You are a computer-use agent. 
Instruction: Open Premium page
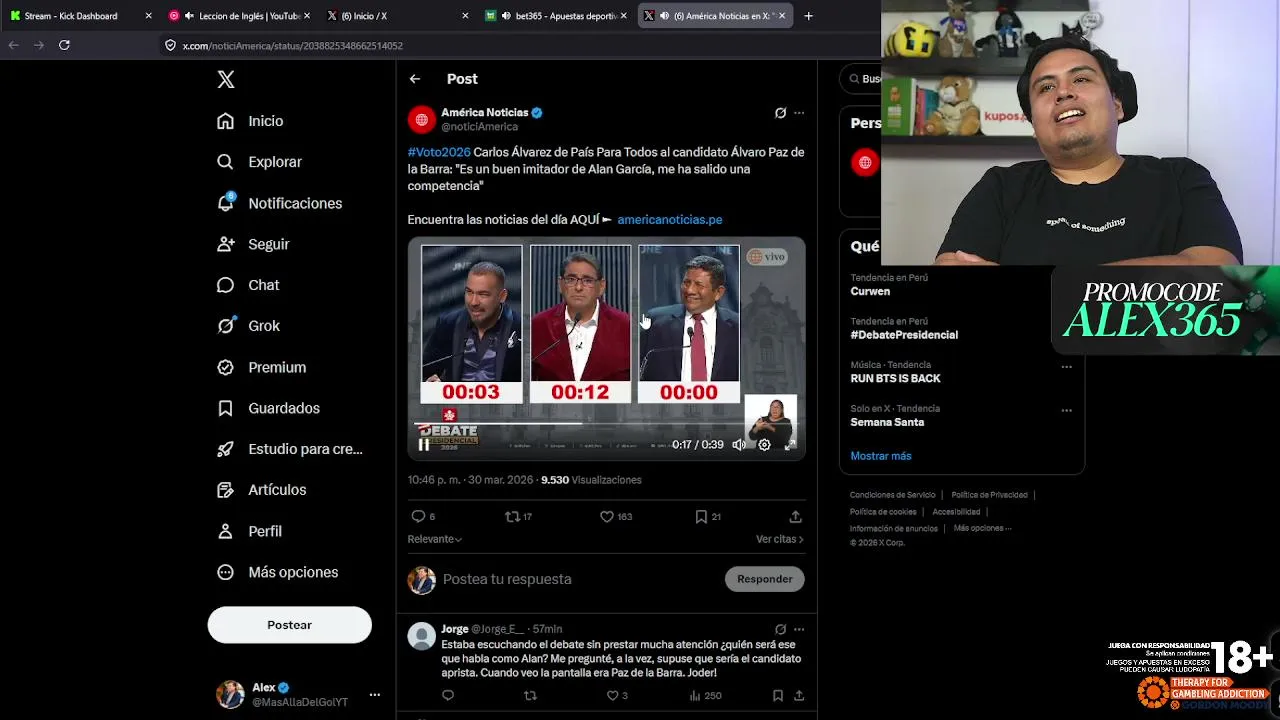click(x=261, y=367)
